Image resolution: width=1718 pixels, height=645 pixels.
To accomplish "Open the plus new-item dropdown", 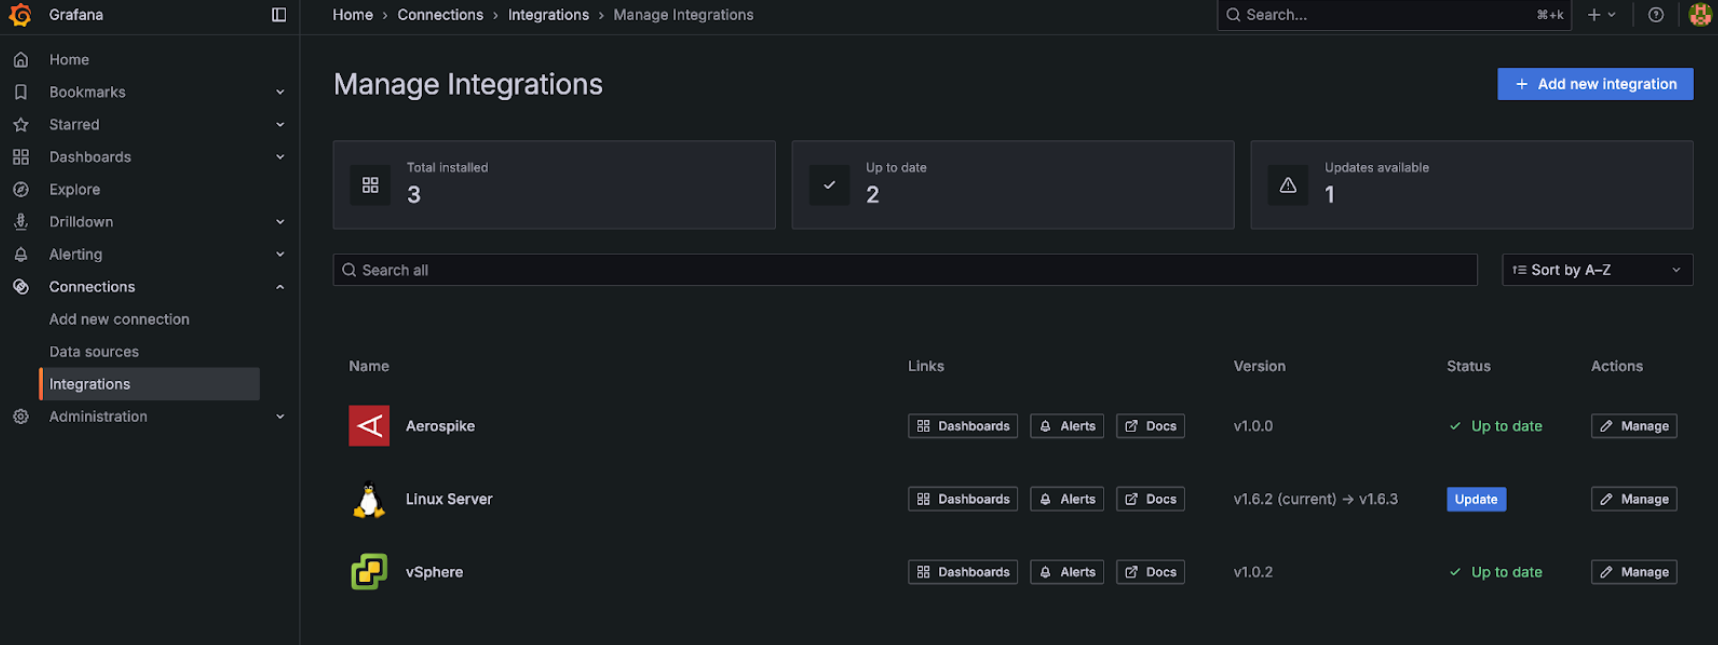I will 1601,15.
